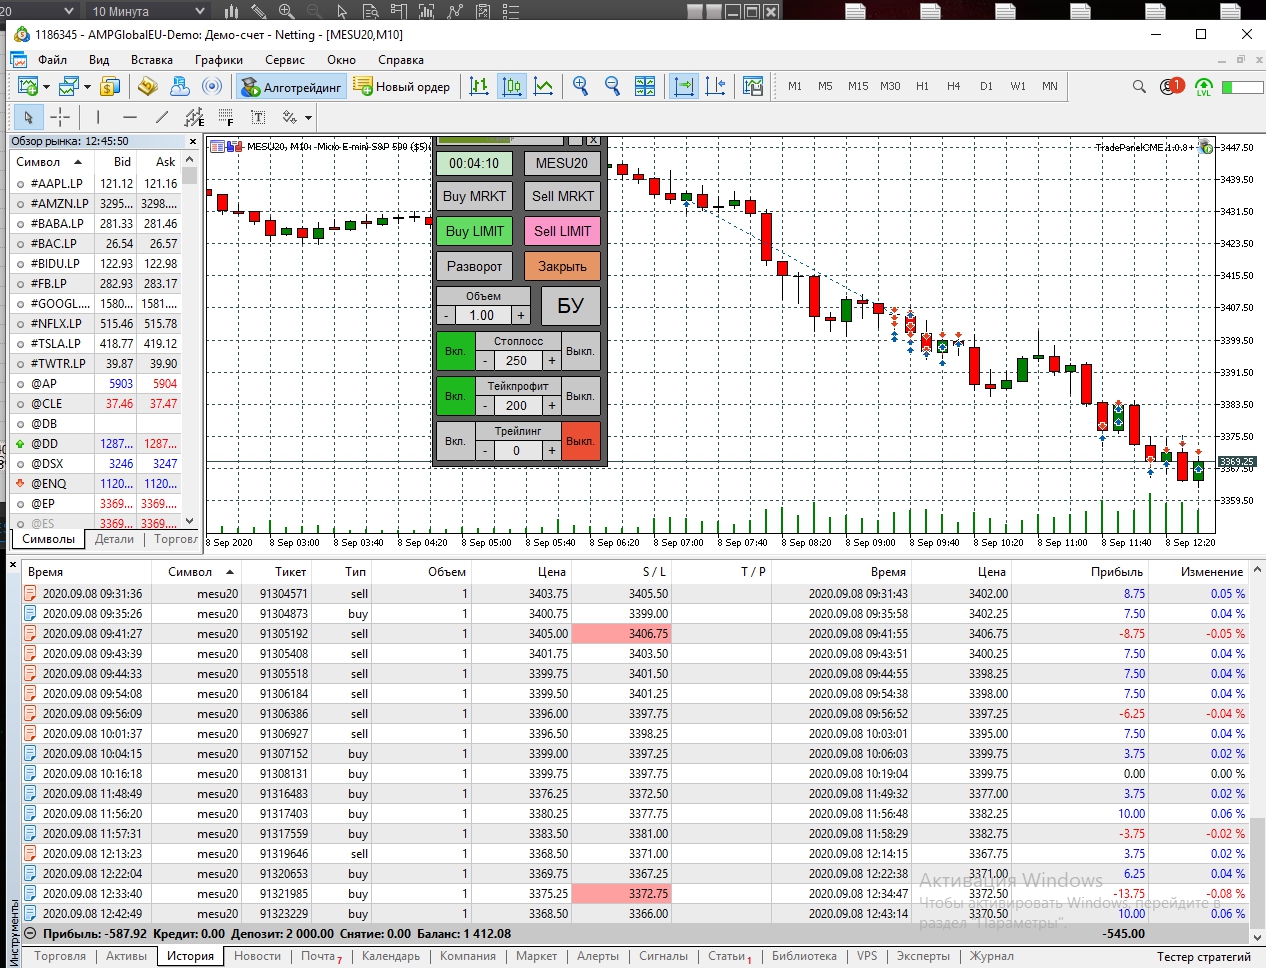
Task: Enable Стоплосс with green Вкл. button
Action: point(455,351)
